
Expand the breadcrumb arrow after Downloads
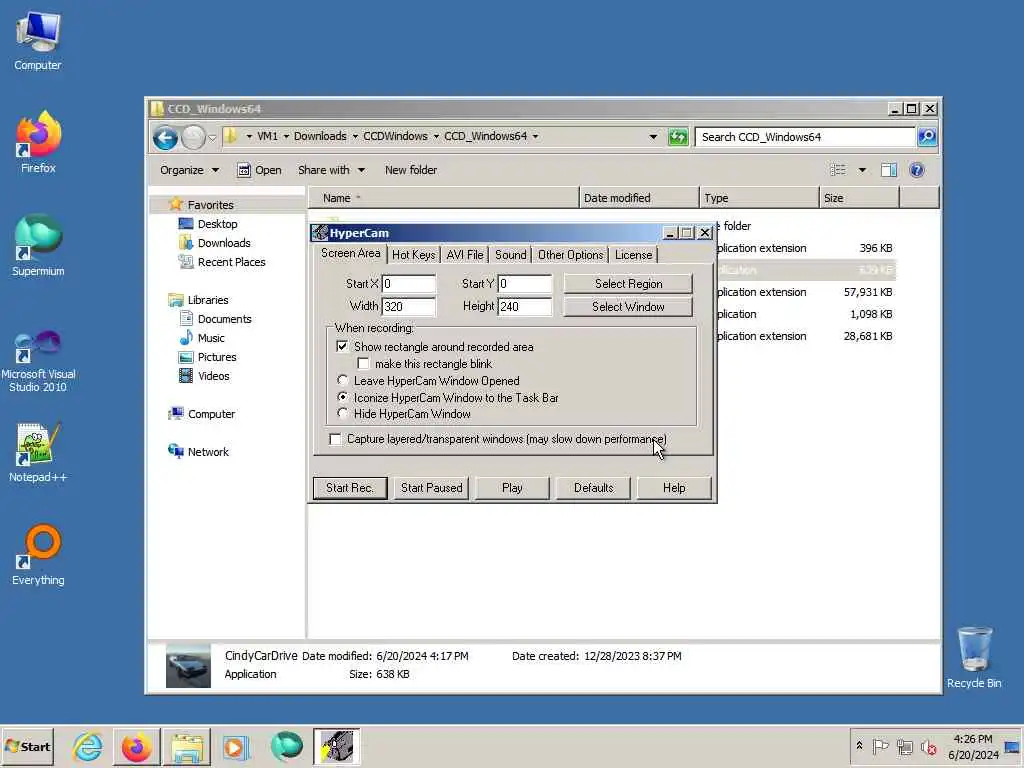(355, 136)
